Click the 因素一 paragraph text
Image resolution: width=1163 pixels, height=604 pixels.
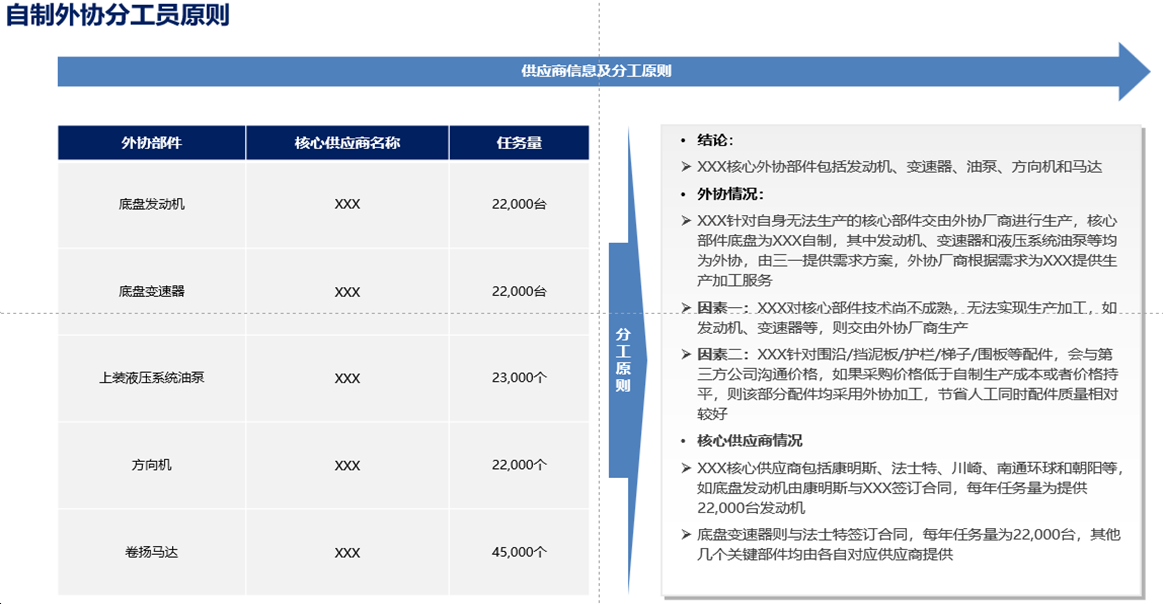tap(906, 318)
